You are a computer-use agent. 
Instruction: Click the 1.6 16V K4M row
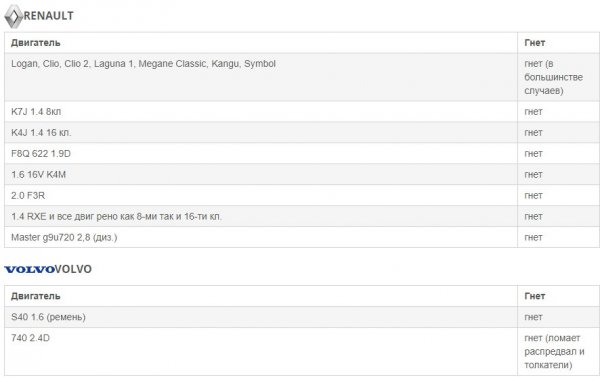(x=302, y=175)
